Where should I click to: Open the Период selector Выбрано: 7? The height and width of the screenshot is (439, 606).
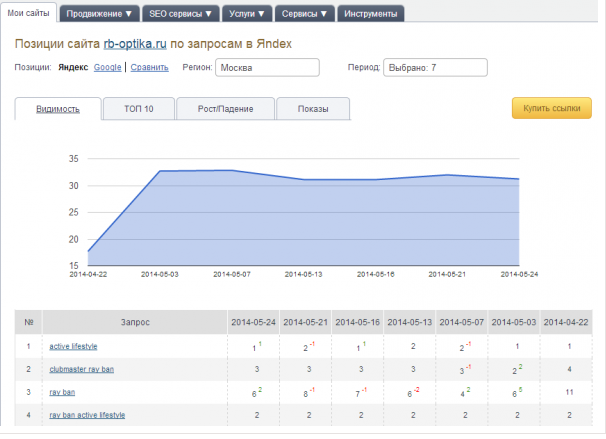pos(435,67)
